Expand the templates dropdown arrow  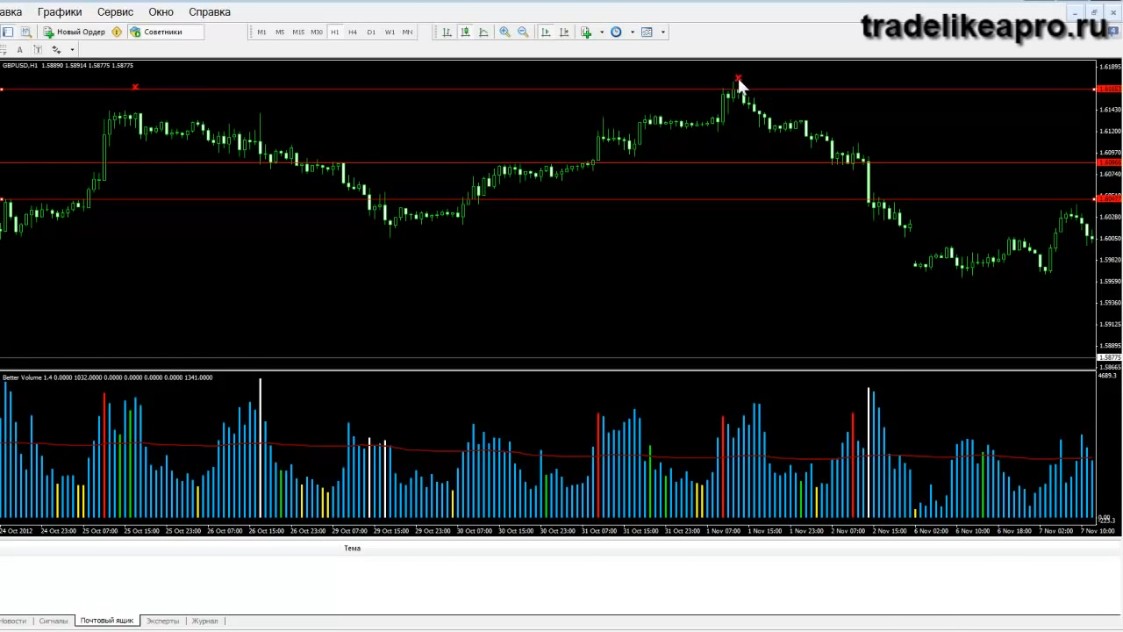coord(663,32)
